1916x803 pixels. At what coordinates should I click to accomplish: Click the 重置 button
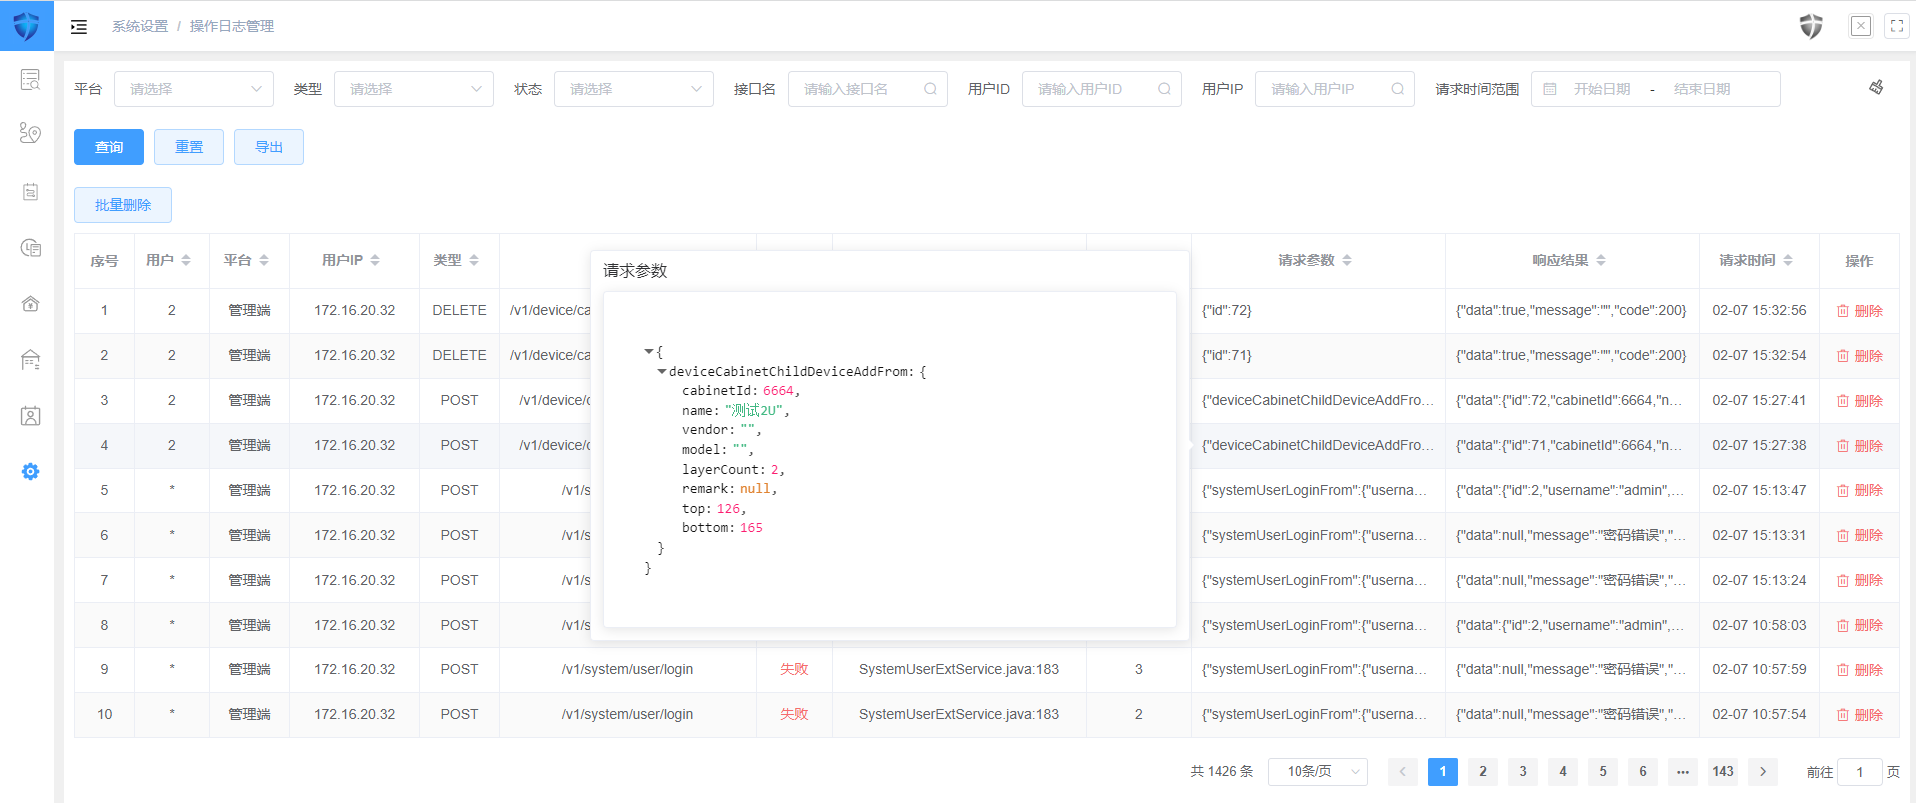(x=189, y=147)
